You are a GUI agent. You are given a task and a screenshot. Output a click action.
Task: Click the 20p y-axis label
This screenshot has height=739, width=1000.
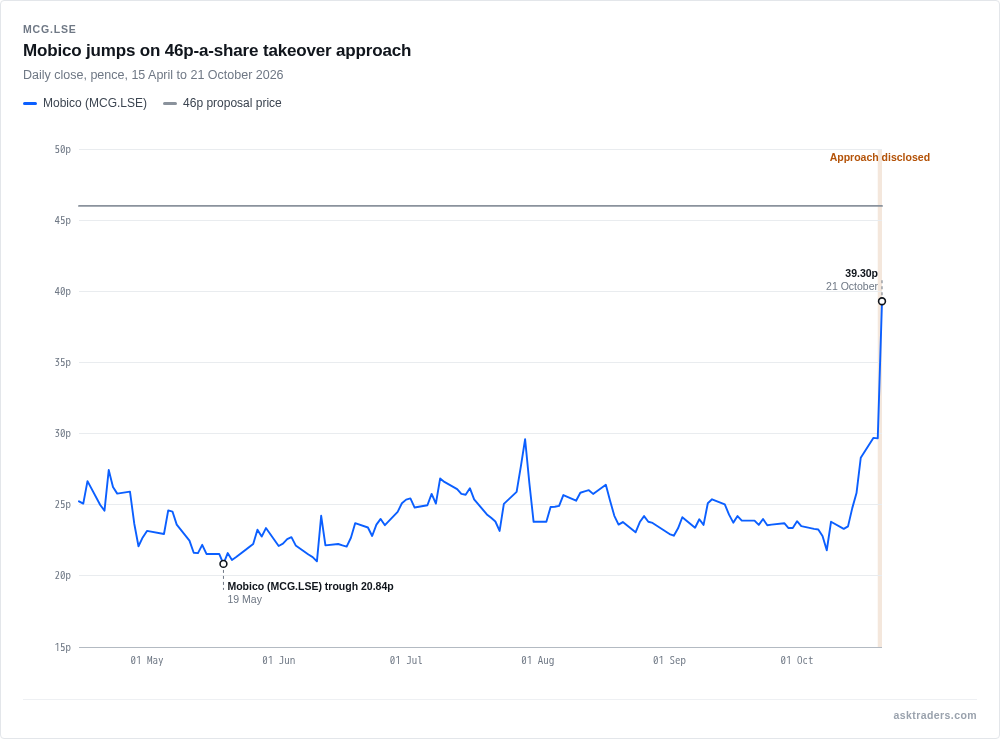coord(62,575)
